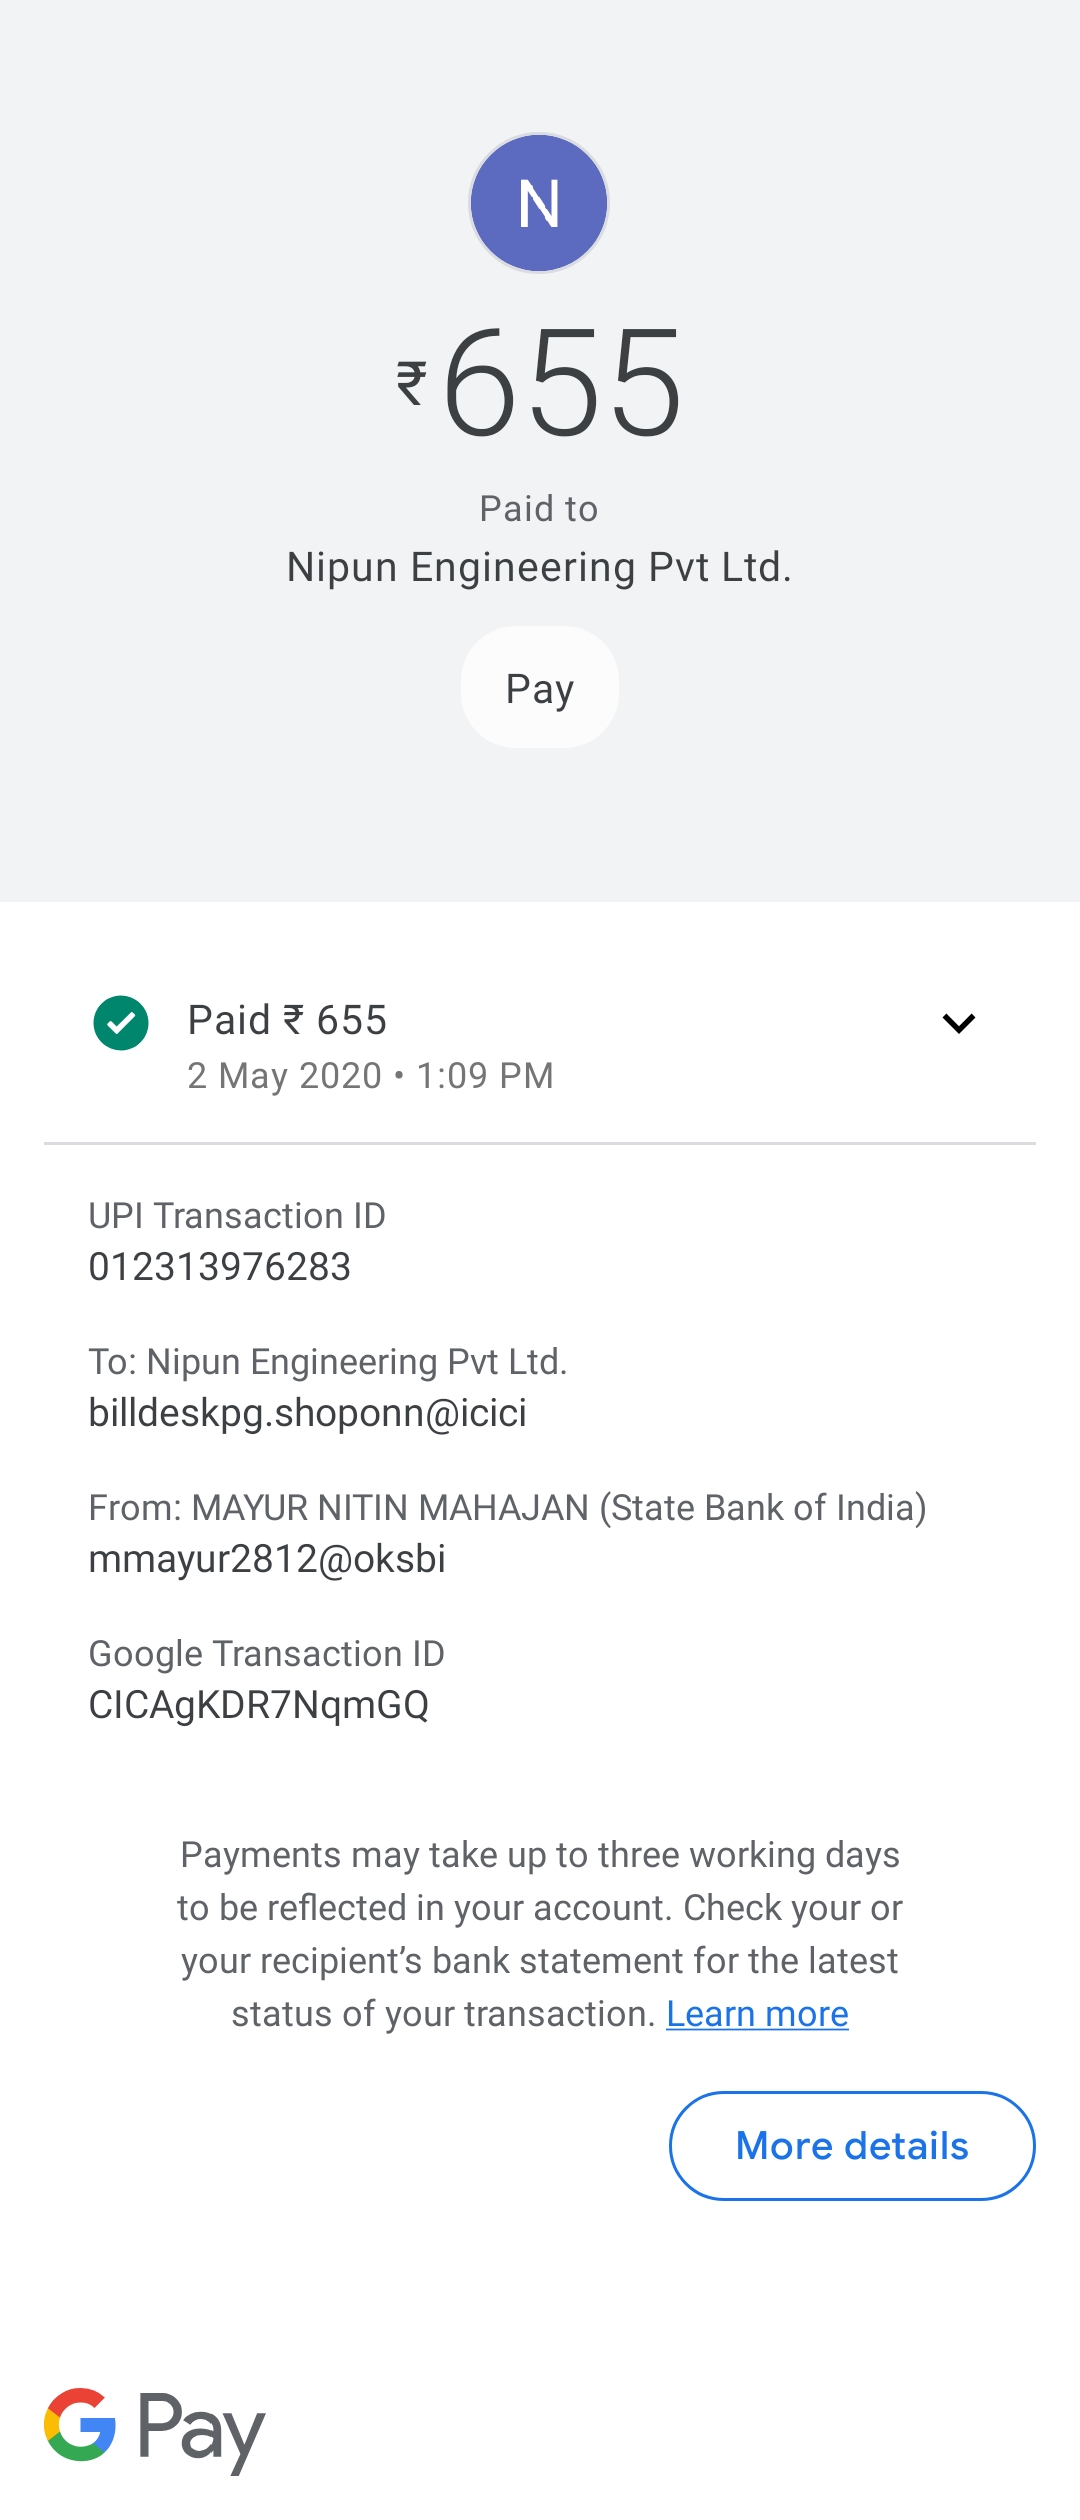Click the rupee symbol beside 655

(x=412, y=382)
